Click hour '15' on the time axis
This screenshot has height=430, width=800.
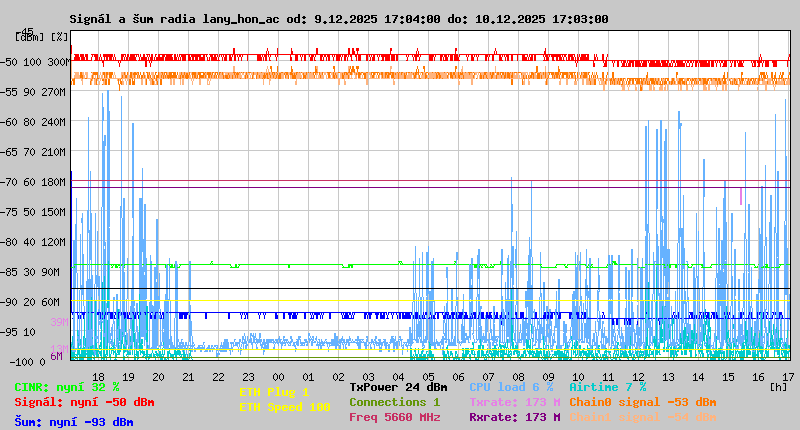[728, 377]
